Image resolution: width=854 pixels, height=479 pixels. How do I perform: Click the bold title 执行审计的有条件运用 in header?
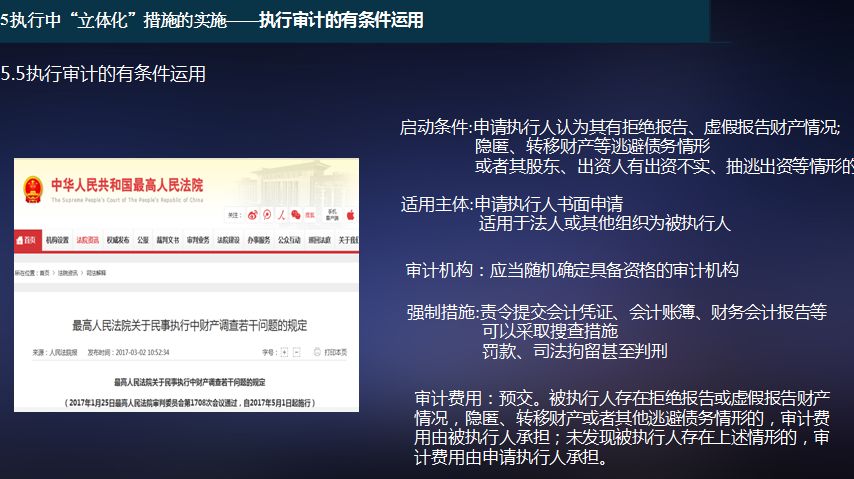coord(341,20)
